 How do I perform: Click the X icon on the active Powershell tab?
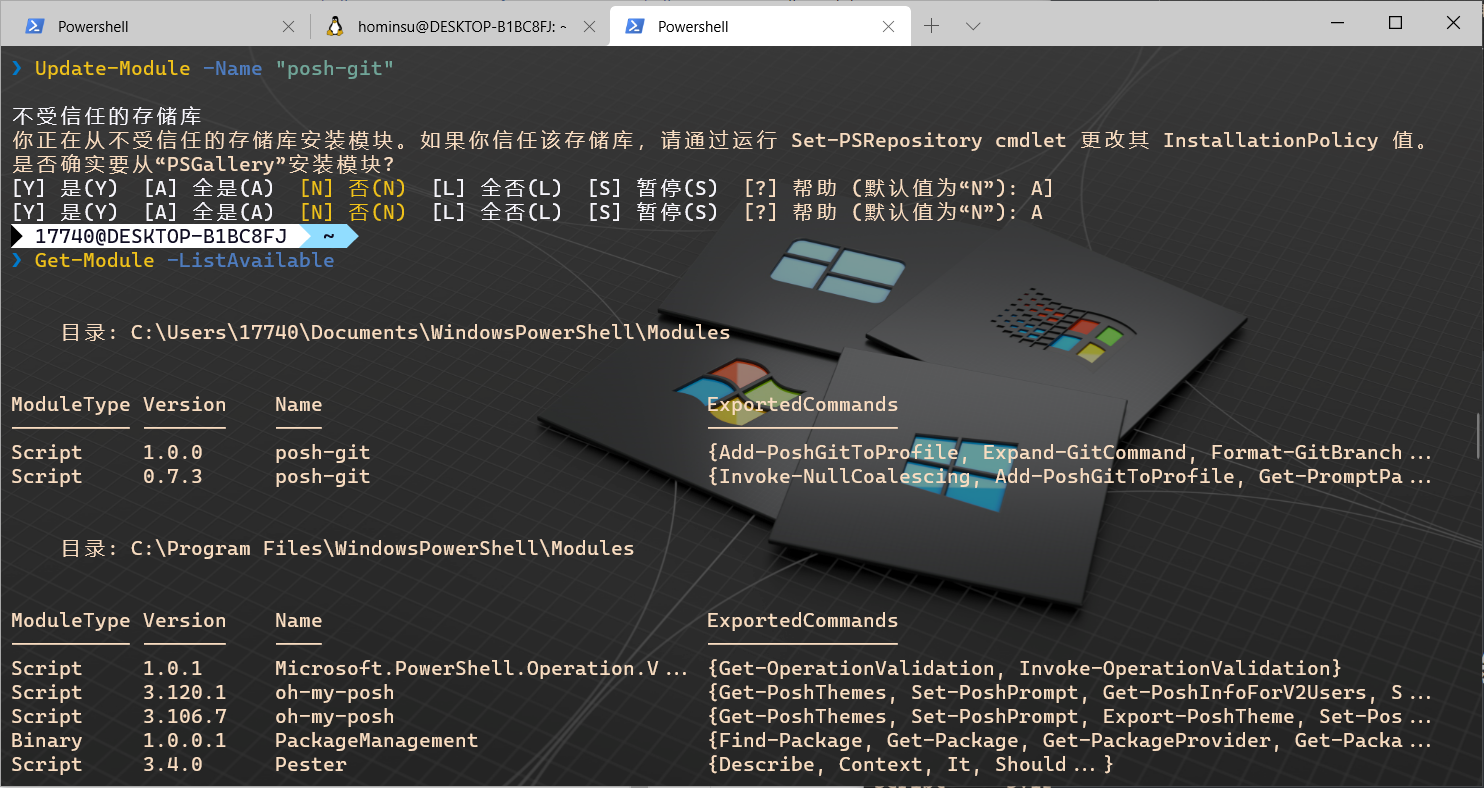[x=889, y=26]
